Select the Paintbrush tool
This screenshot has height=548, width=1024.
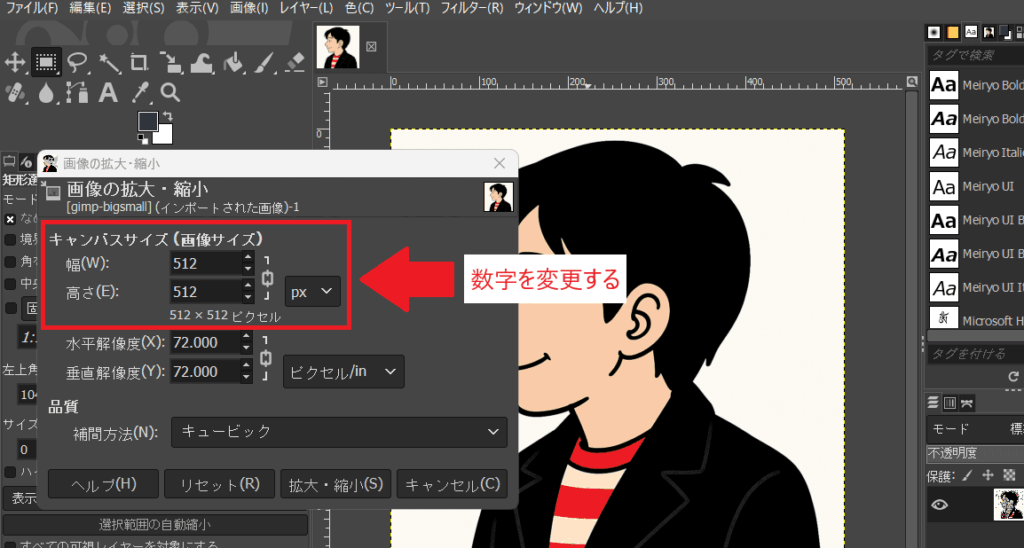click(x=264, y=63)
